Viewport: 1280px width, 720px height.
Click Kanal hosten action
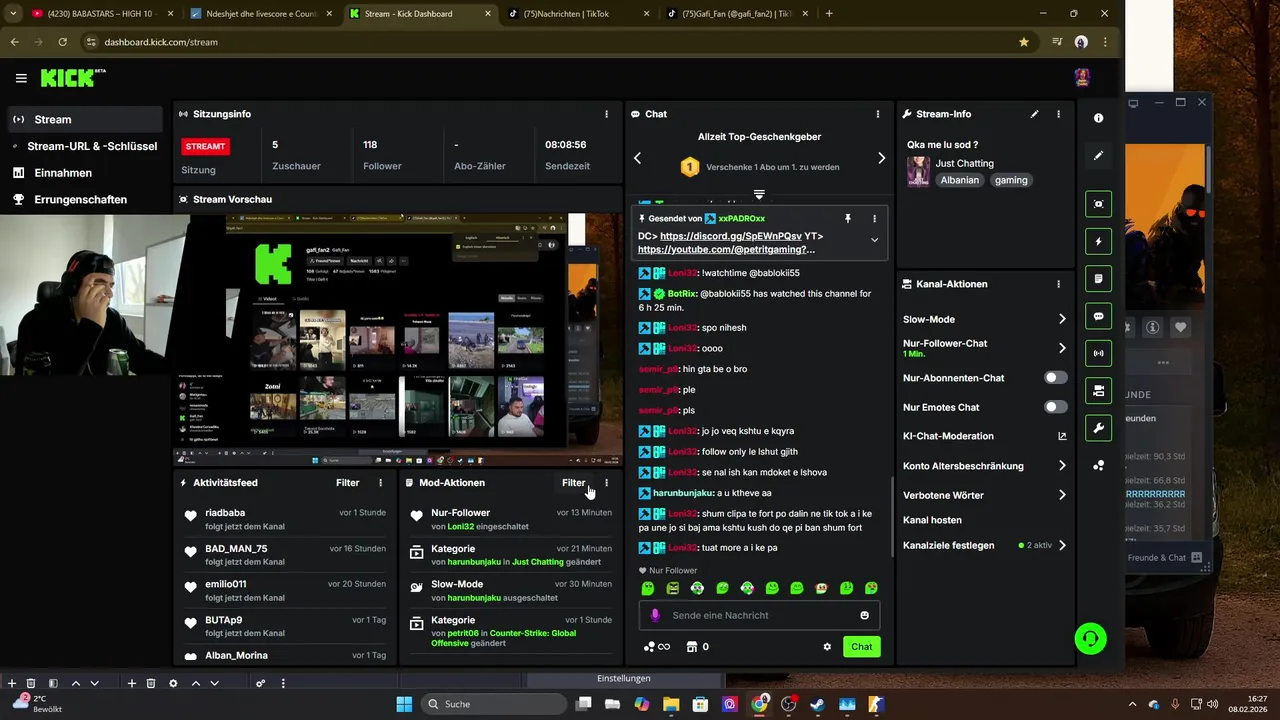click(932, 520)
